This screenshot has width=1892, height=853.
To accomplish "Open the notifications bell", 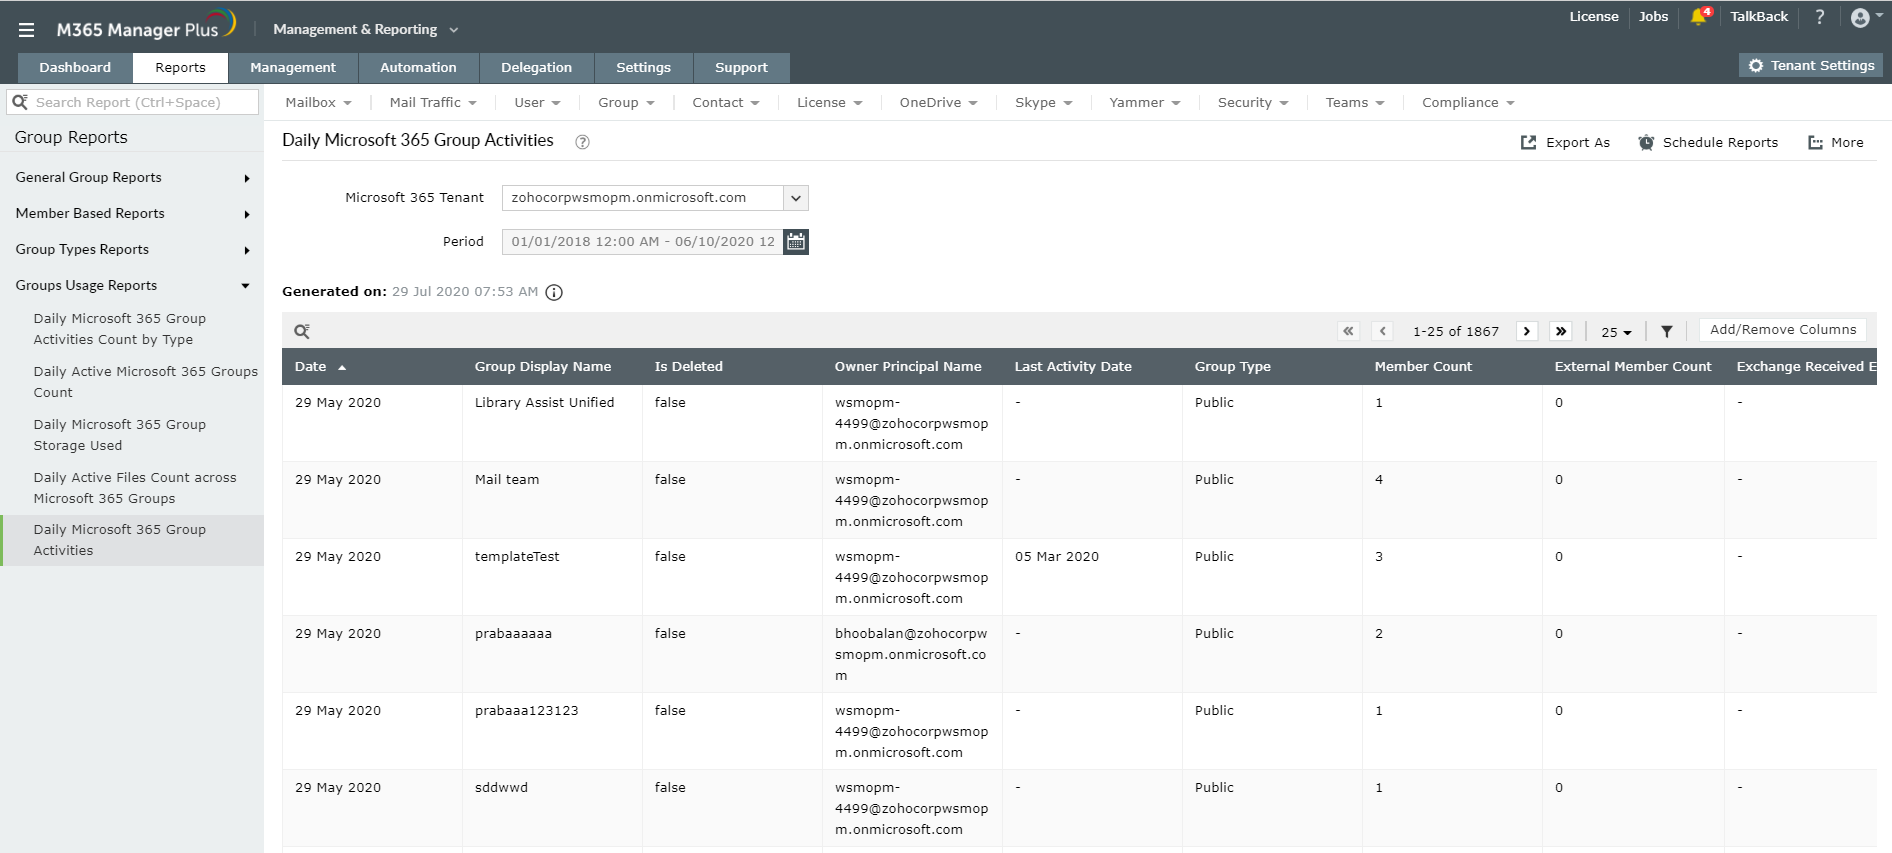I will (1699, 17).
